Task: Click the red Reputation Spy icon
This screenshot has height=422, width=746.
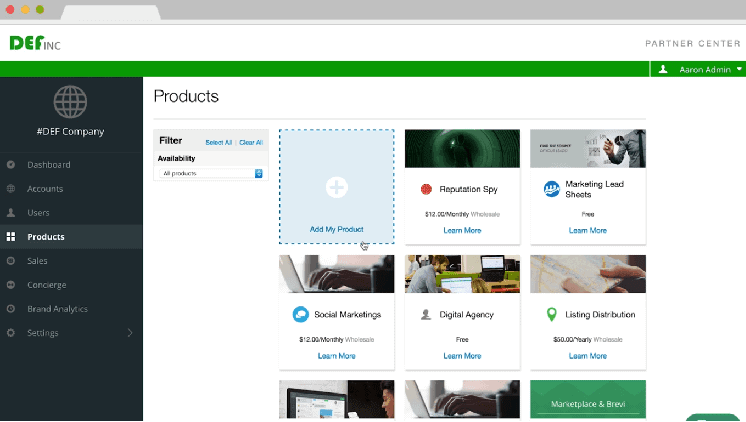Action: (x=426, y=189)
